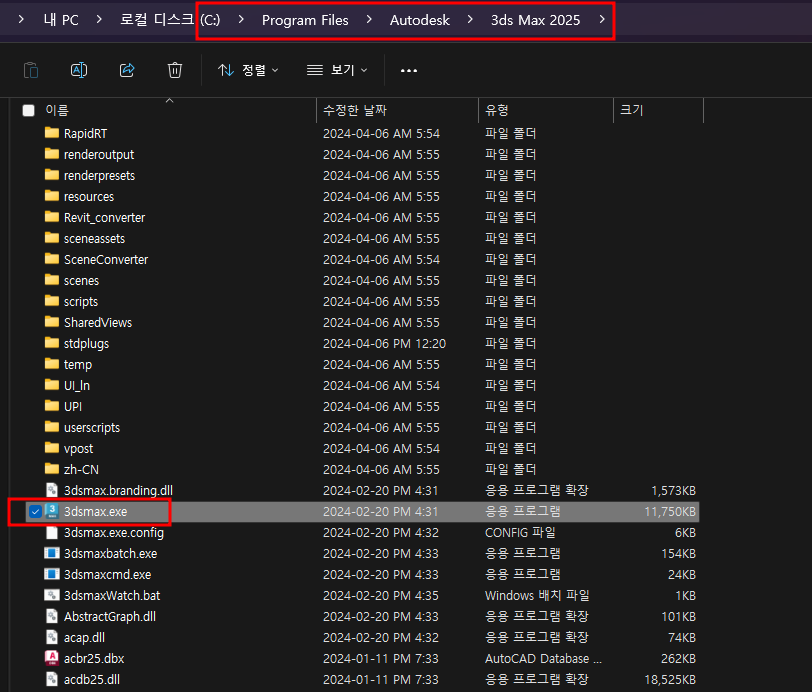812x692 pixels.
Task: Expand chevron after 3ds Max 2025 breadcrumb
Action: pyautogui.click(x=602, y=20)
